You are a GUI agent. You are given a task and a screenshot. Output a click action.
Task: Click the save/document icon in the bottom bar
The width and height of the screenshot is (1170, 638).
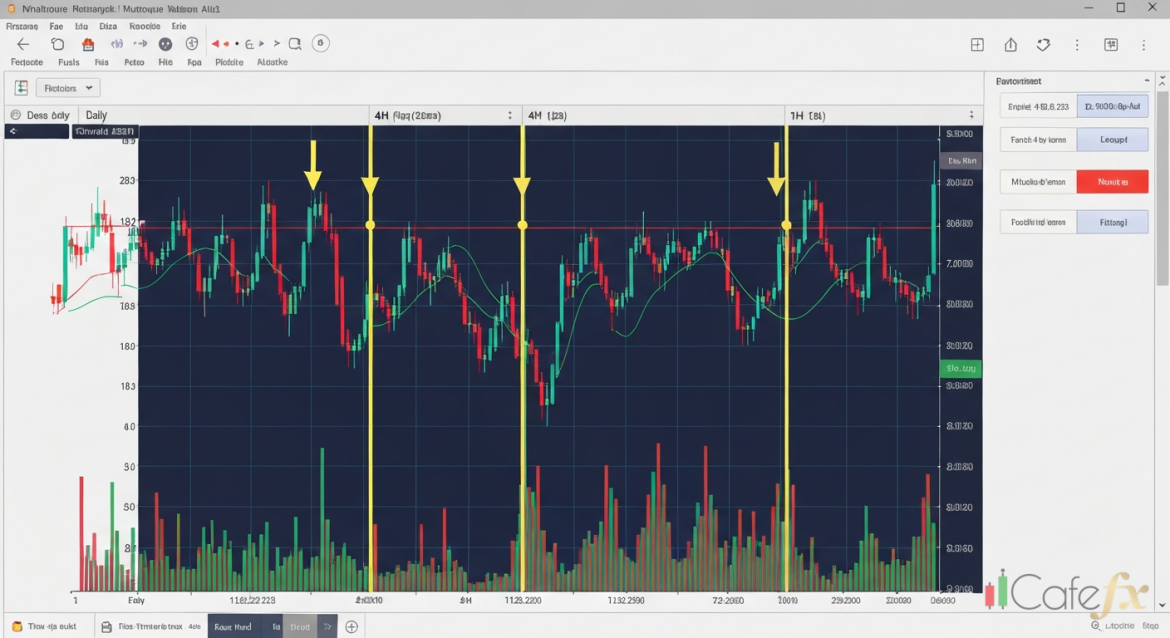[x=108, y=627]
